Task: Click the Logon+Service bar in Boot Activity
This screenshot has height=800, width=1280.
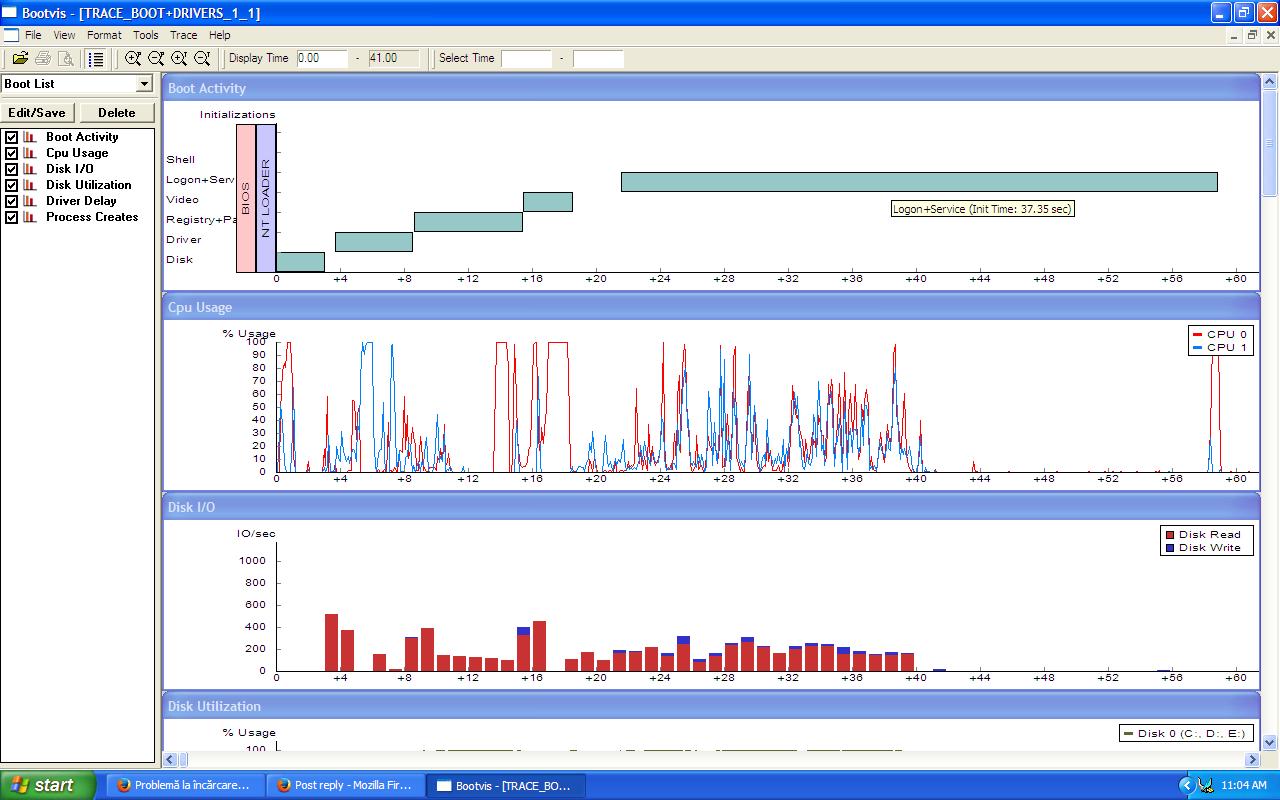Action: (x=918, y=182)
